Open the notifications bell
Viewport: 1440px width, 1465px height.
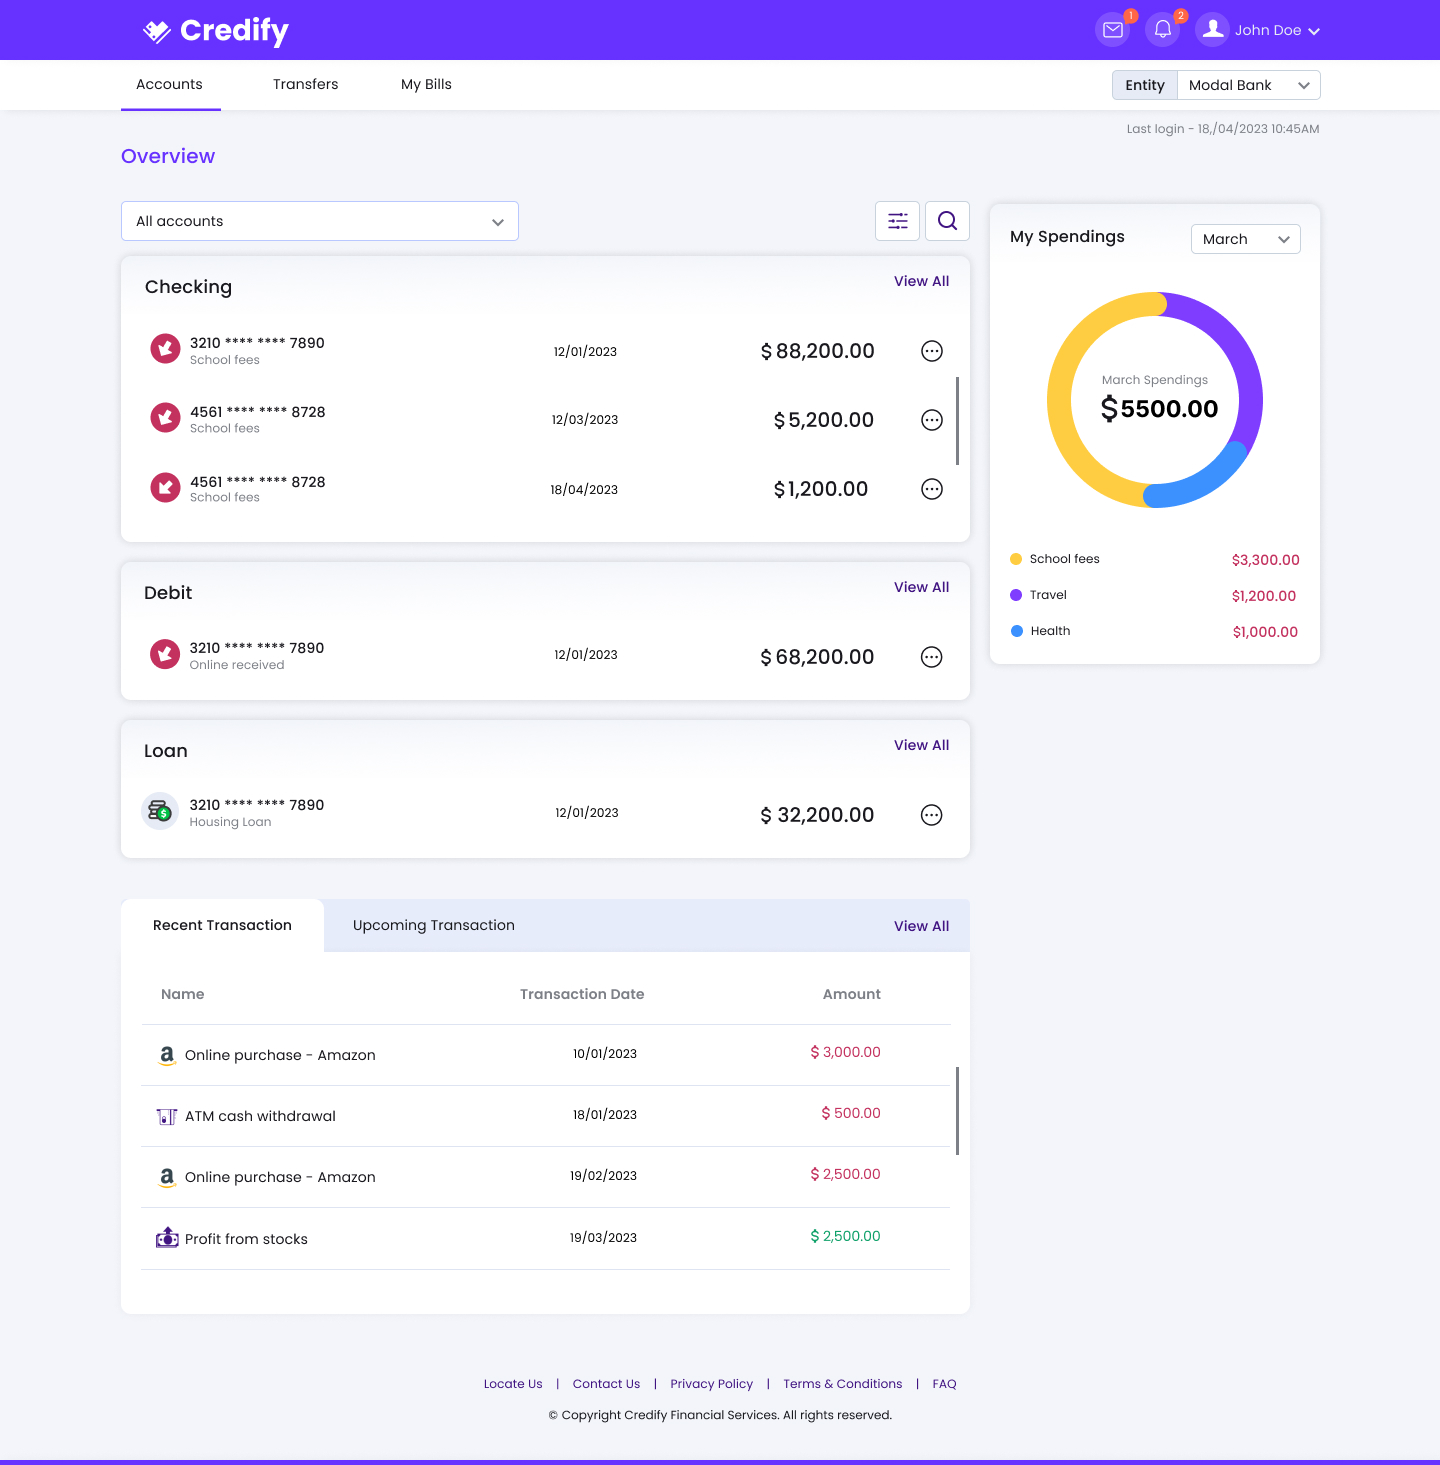click(x=1162, y=30)
